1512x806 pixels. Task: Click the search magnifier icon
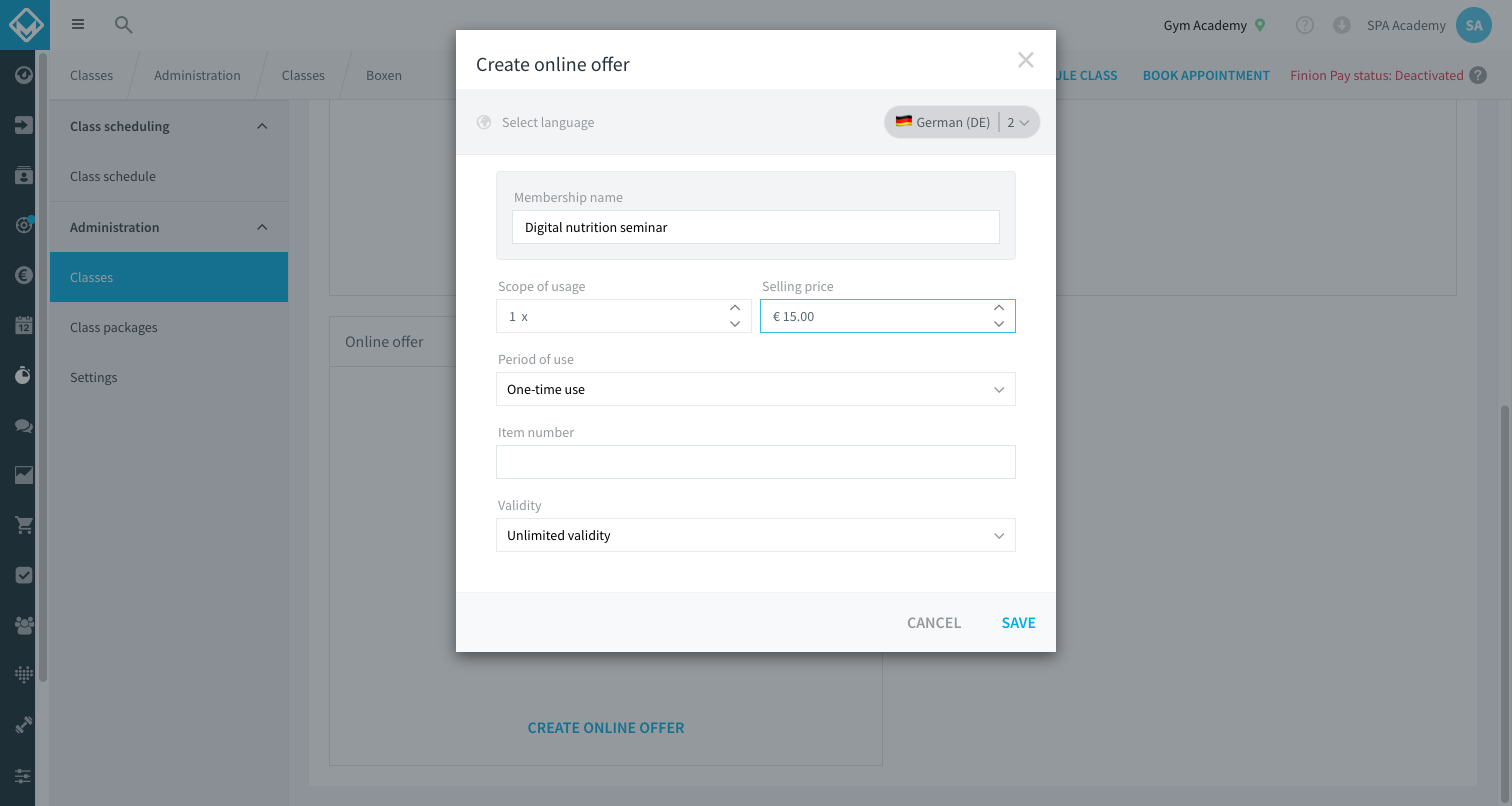click(123, 25)
